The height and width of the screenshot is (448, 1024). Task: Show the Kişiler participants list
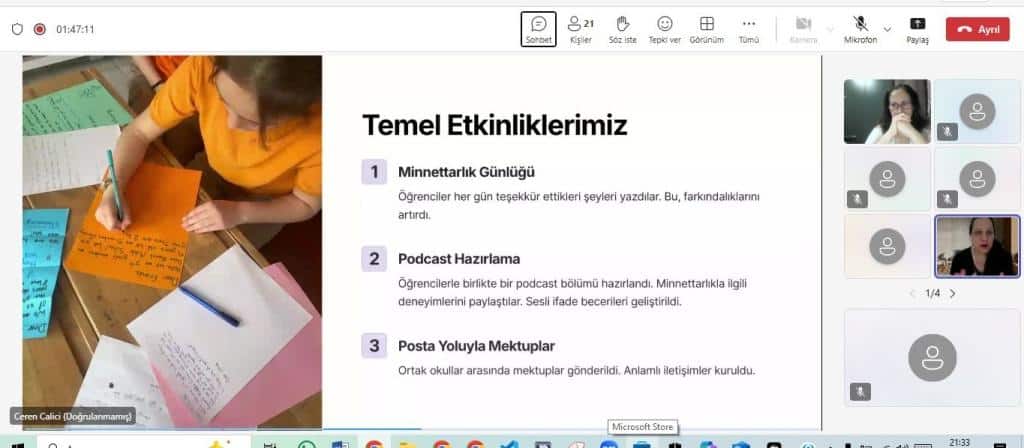pyautogui.click(x=580, y=28)
